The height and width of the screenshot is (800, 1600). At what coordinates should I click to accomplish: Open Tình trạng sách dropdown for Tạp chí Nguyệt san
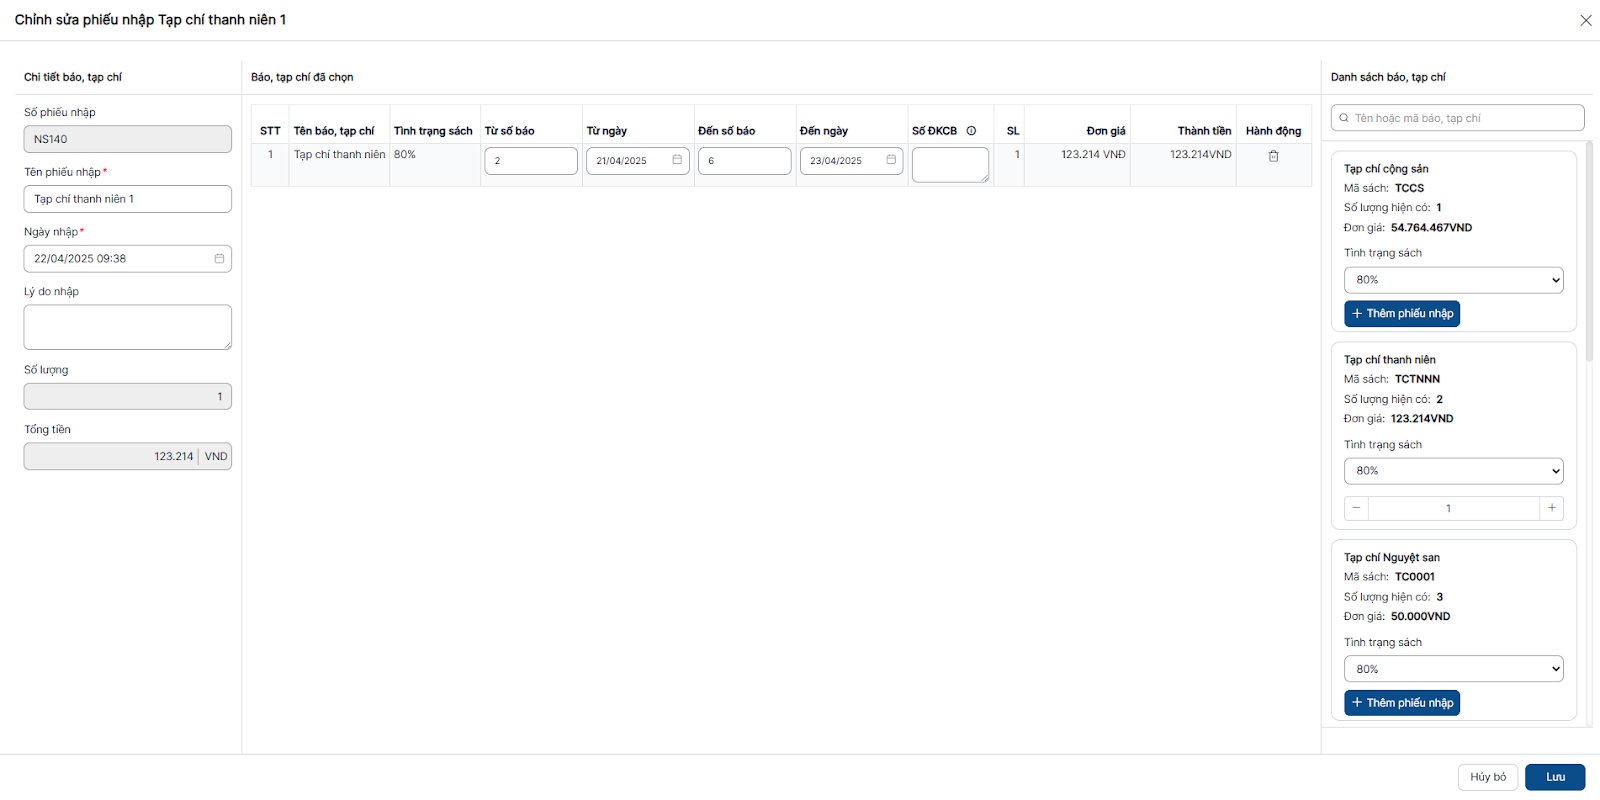[1453, 669]
